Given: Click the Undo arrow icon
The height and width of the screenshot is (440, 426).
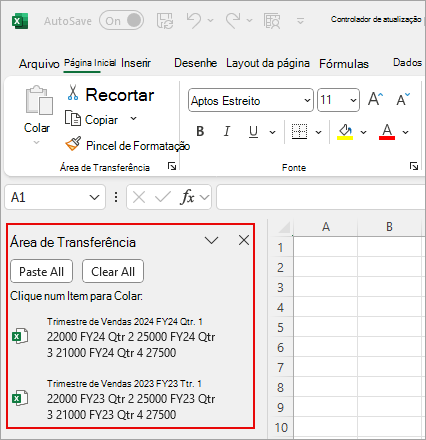Looking at the screenshot, I should tap(194, 20).
